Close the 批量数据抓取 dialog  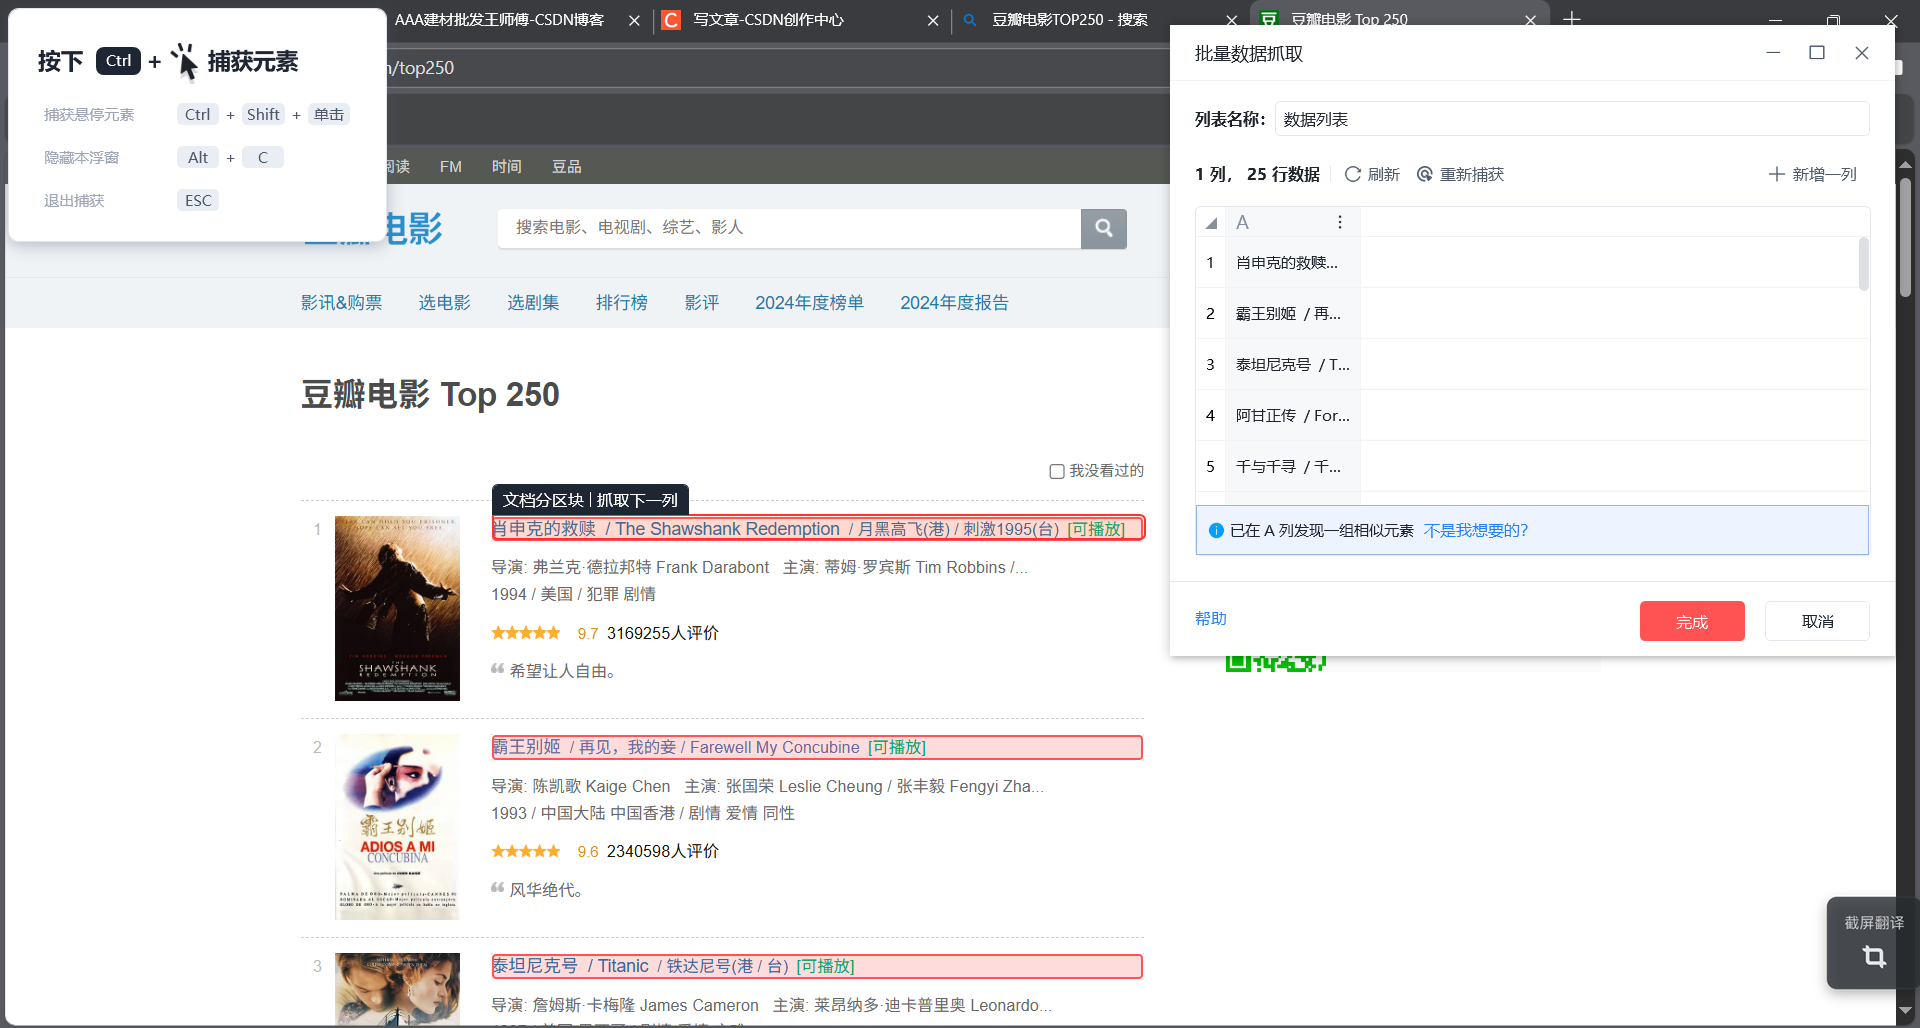[1861, 53]
